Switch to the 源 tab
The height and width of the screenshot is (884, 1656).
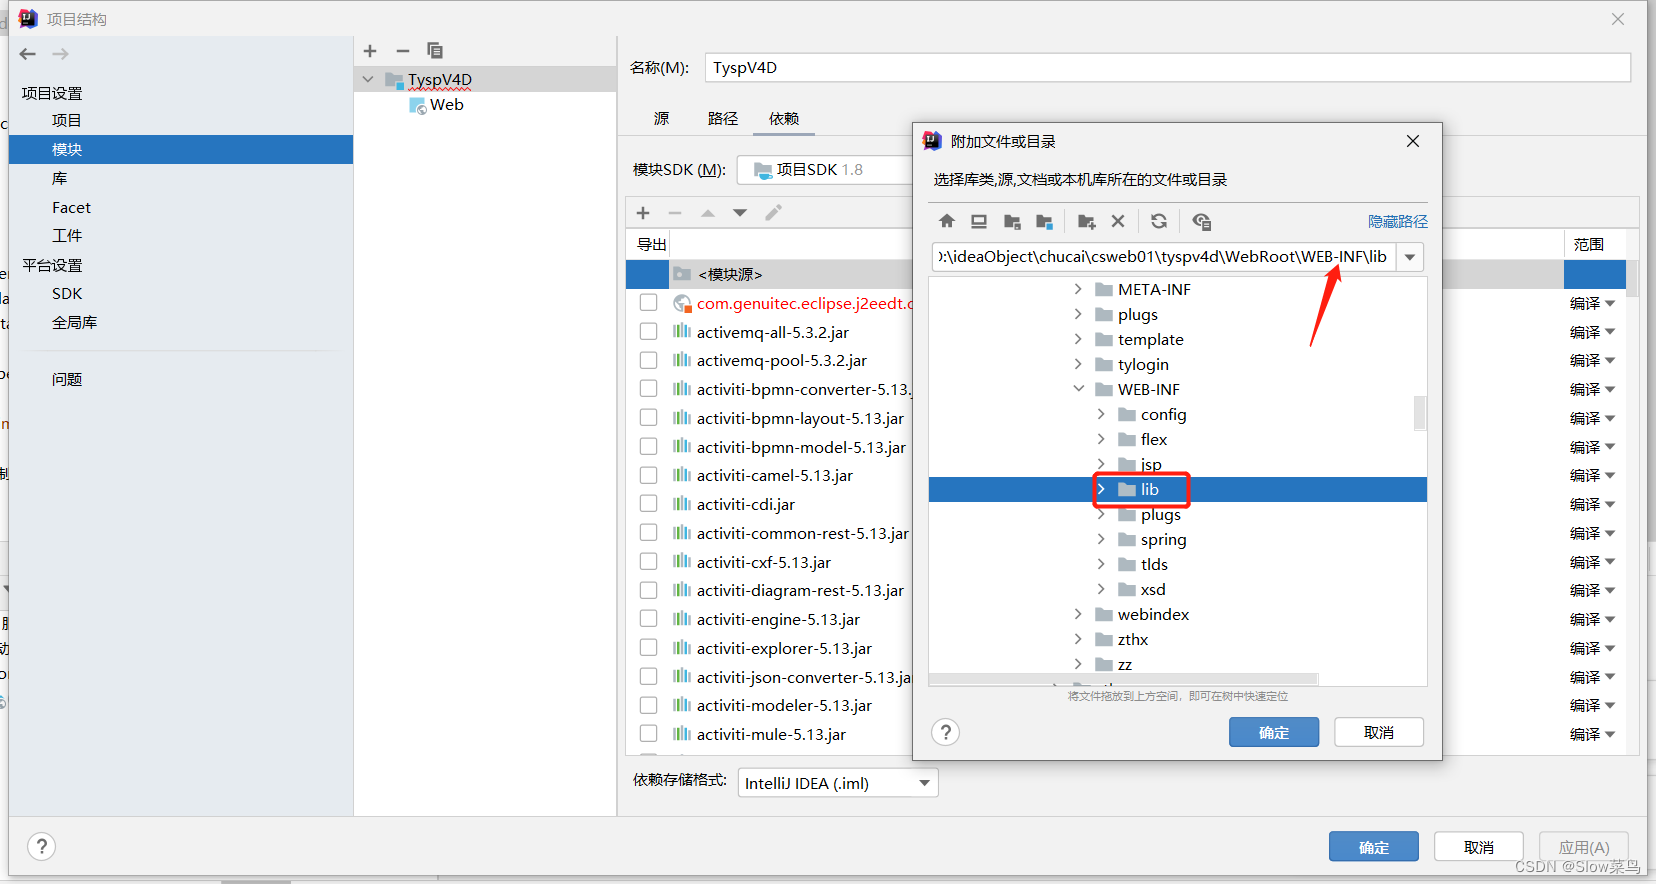[x=661, y=118]
